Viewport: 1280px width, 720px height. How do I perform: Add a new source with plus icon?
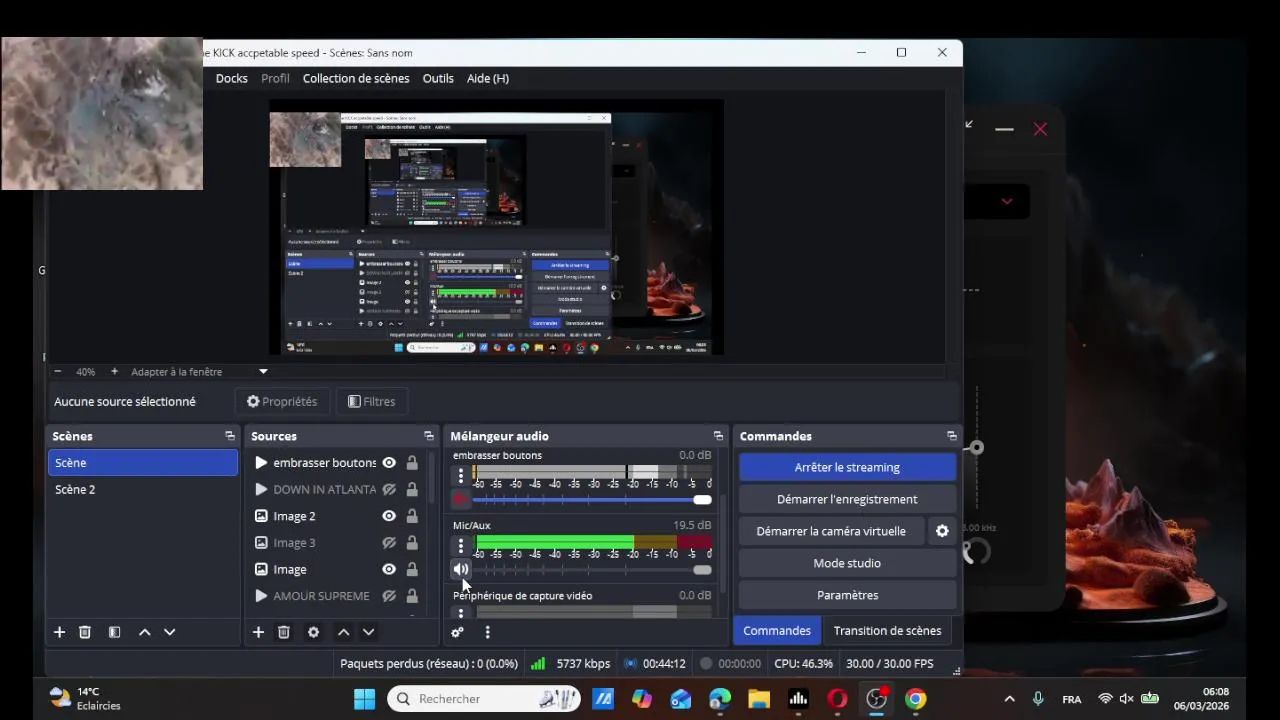pos(258,632)
